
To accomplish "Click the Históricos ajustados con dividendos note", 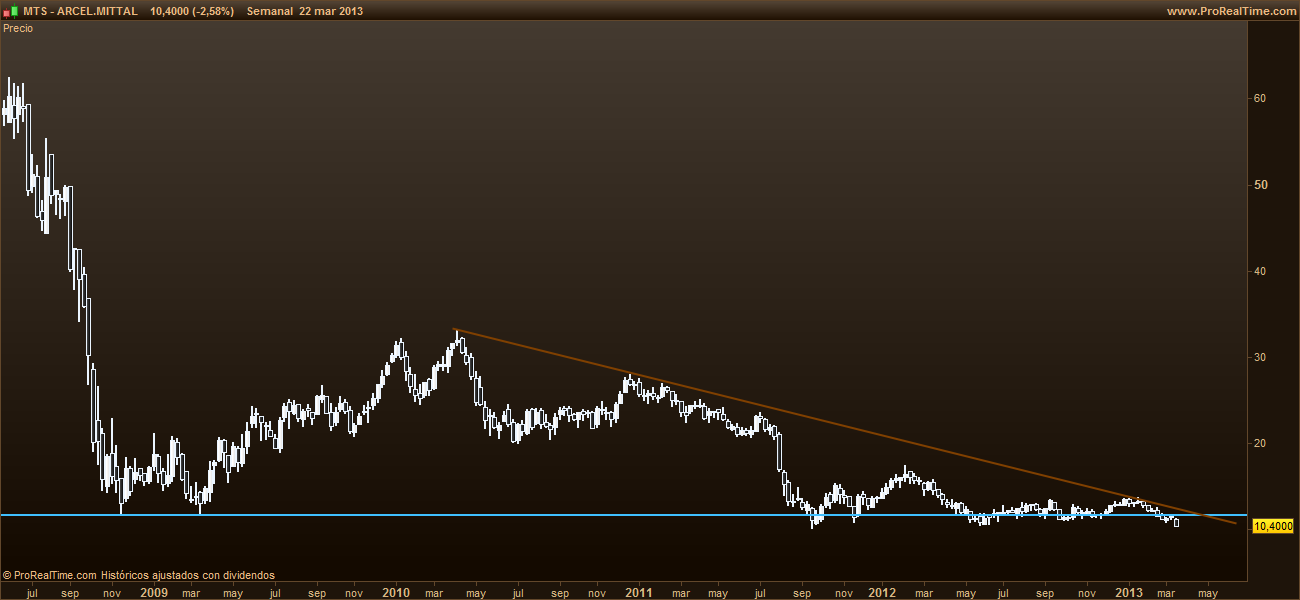I will (x=188, y=575).
